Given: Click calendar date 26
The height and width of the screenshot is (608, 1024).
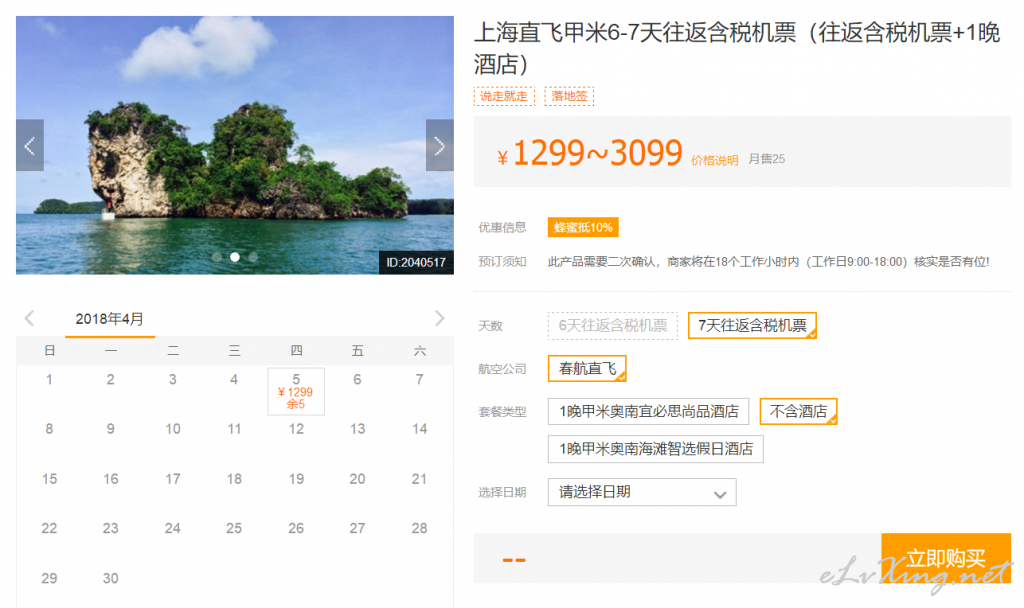Looking at the screenshot, I should click(296, 528).
